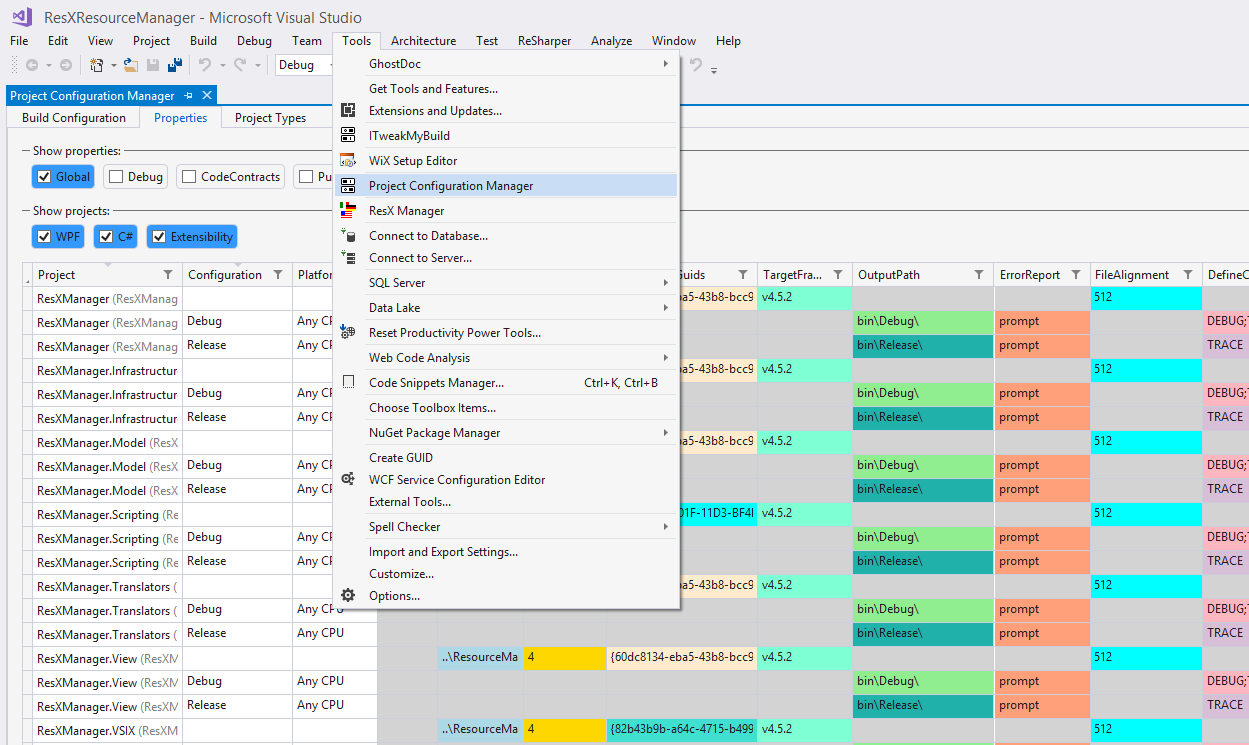The image size is (1249, 745).
Task: Enable the CodeContracts properties checkbox
Action: [x=189, y=177]
